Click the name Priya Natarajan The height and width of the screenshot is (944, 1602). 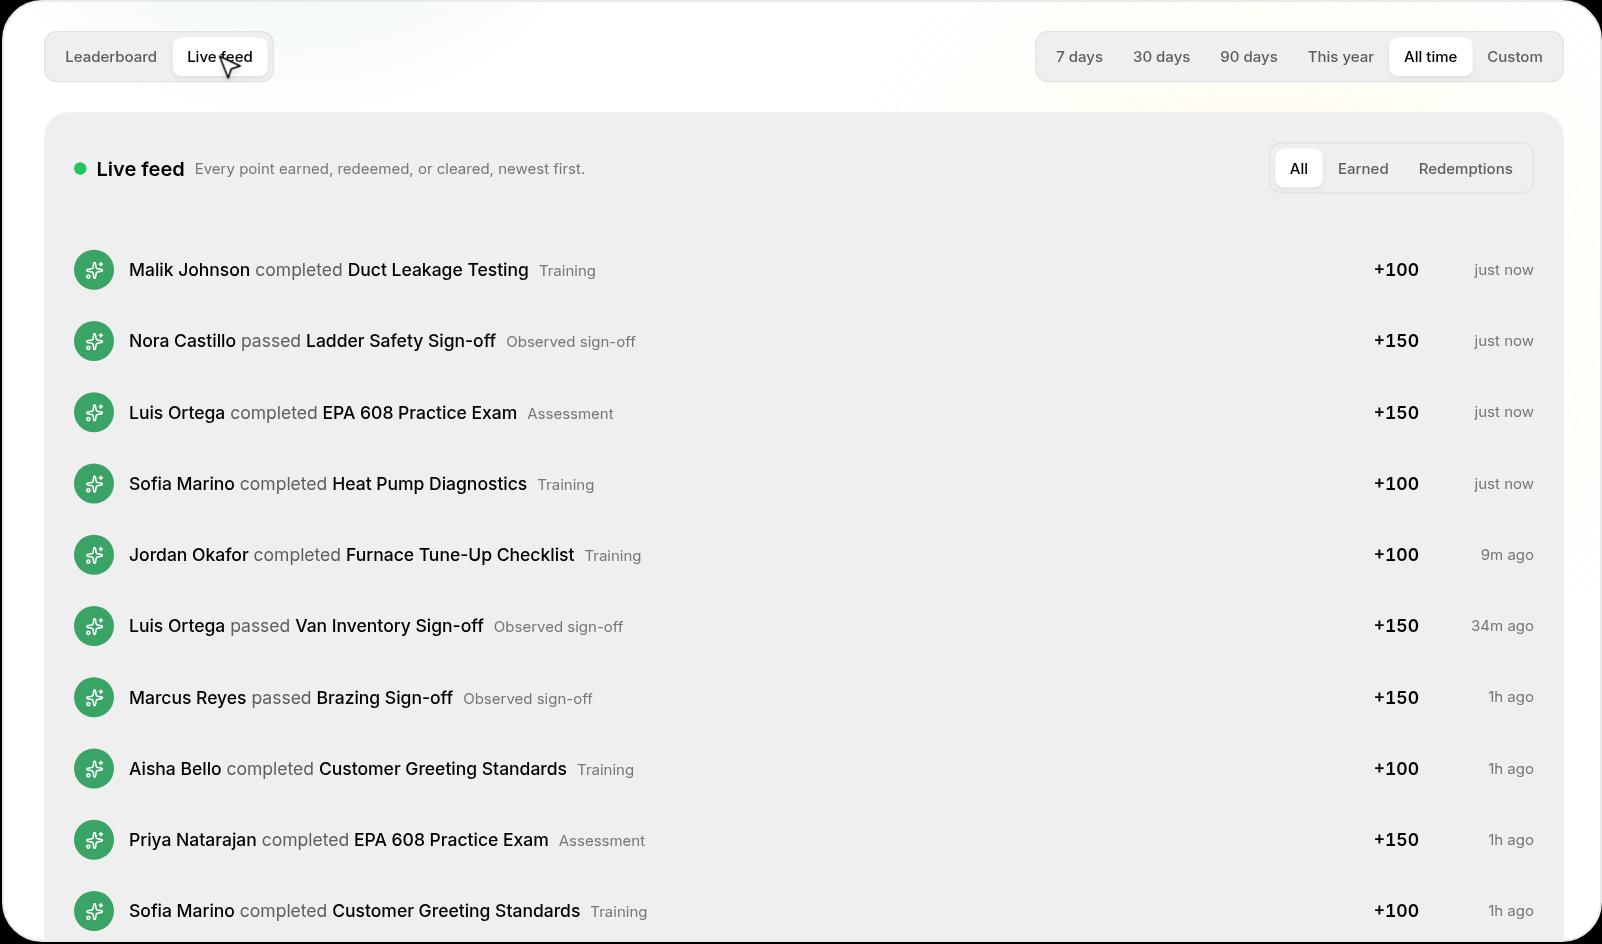coord(192,840)
